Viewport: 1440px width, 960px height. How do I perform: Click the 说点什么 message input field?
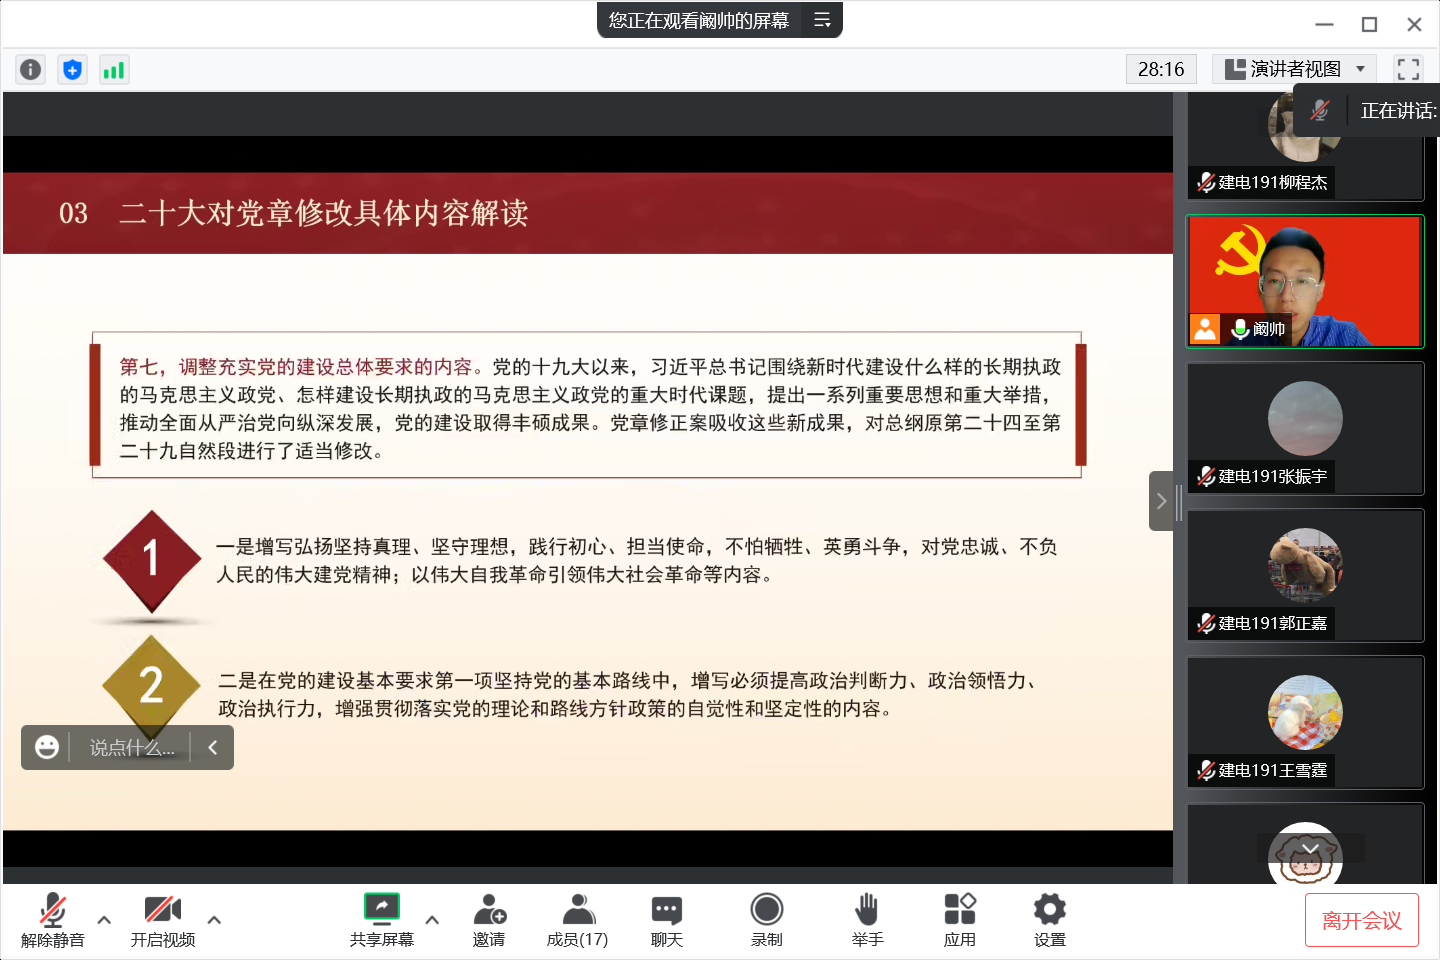pos(131,748)
